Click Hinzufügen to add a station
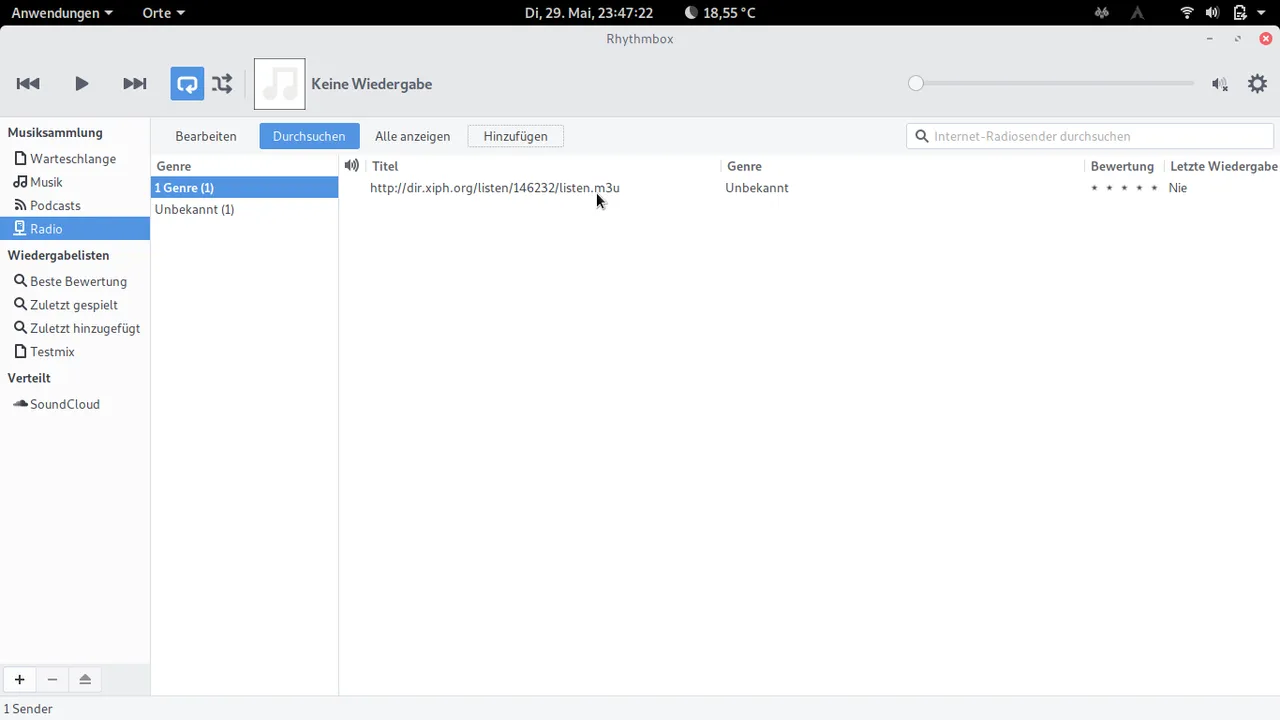The width and height of the screenshot is (1280, 720). pyautogui.click(x=515, y=136)
